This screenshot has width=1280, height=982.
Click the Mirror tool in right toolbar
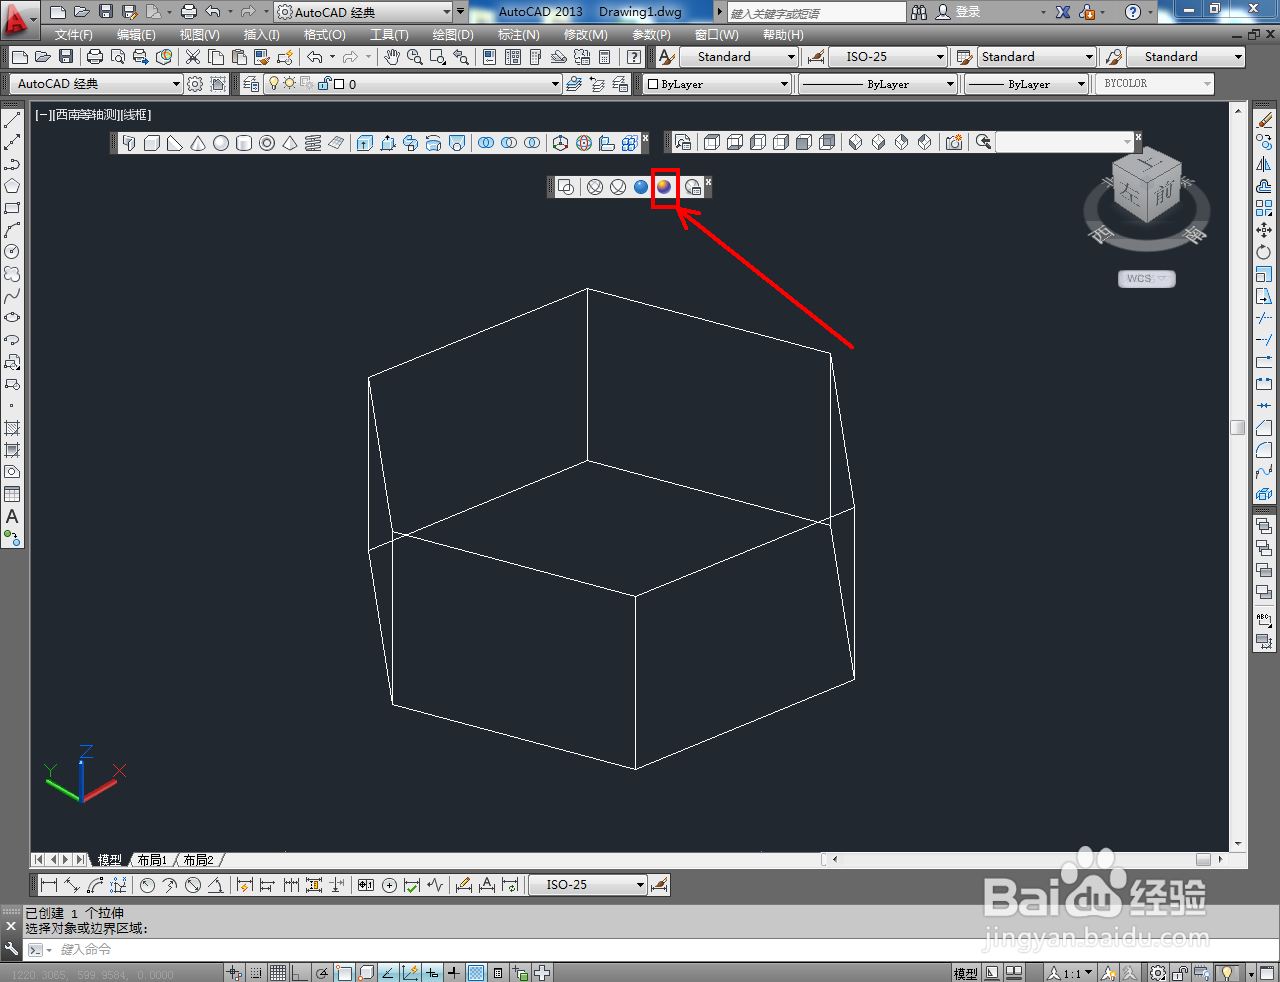point(1264,164)
